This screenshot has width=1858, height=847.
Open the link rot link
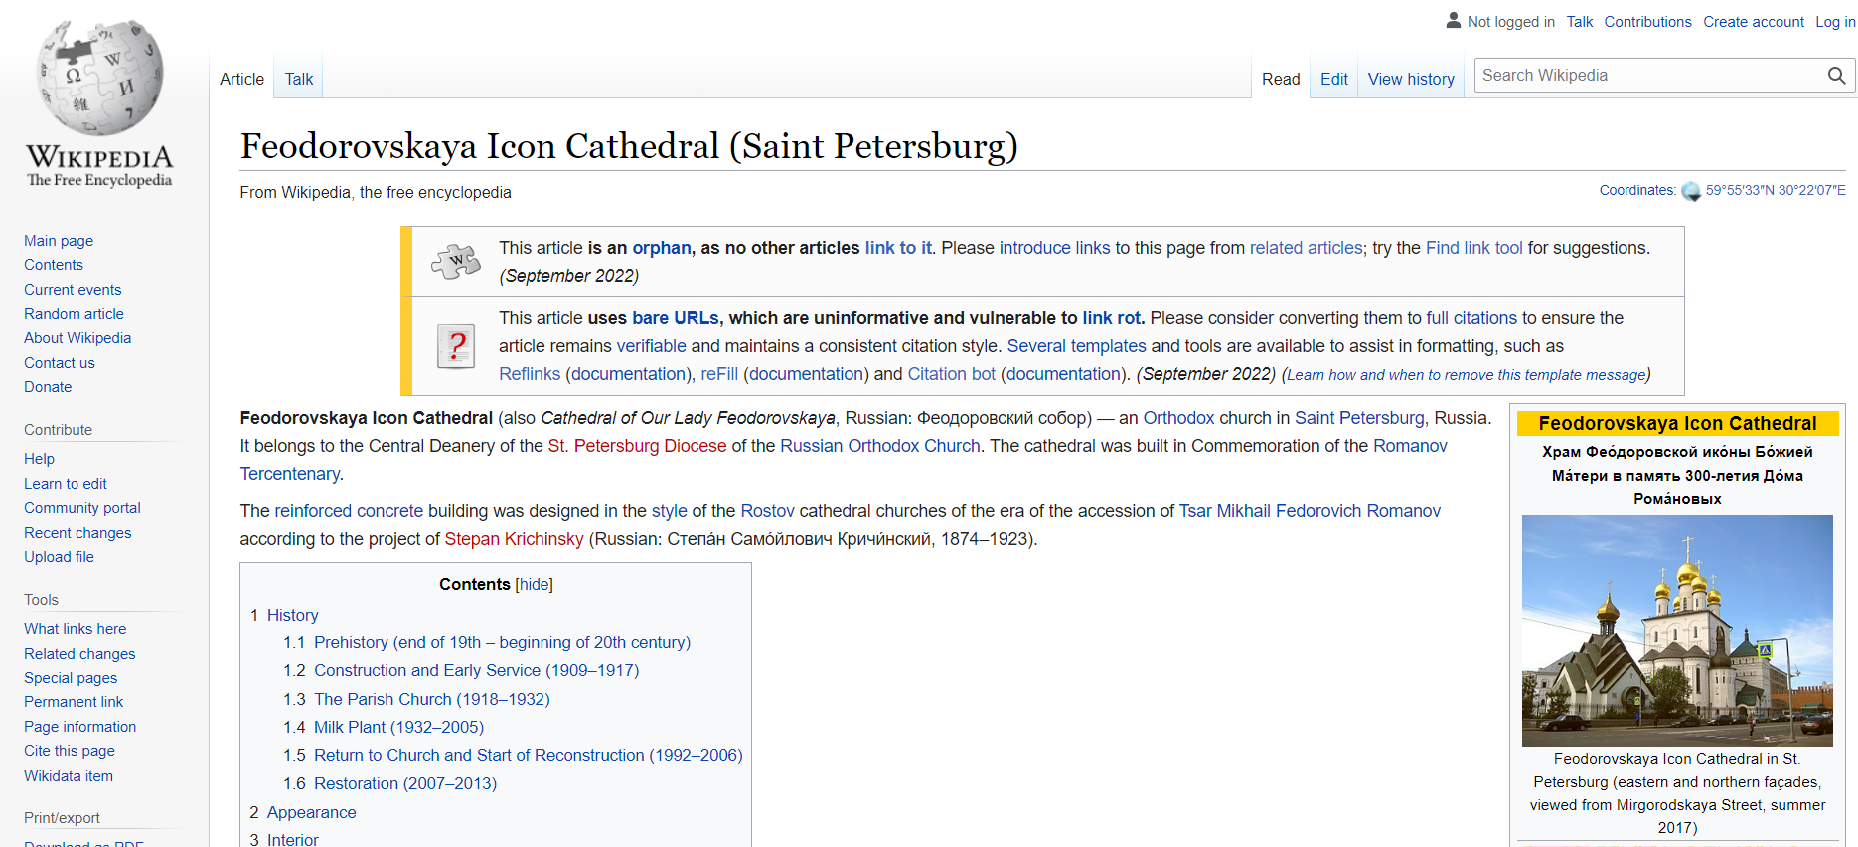tap(1111, 318)
